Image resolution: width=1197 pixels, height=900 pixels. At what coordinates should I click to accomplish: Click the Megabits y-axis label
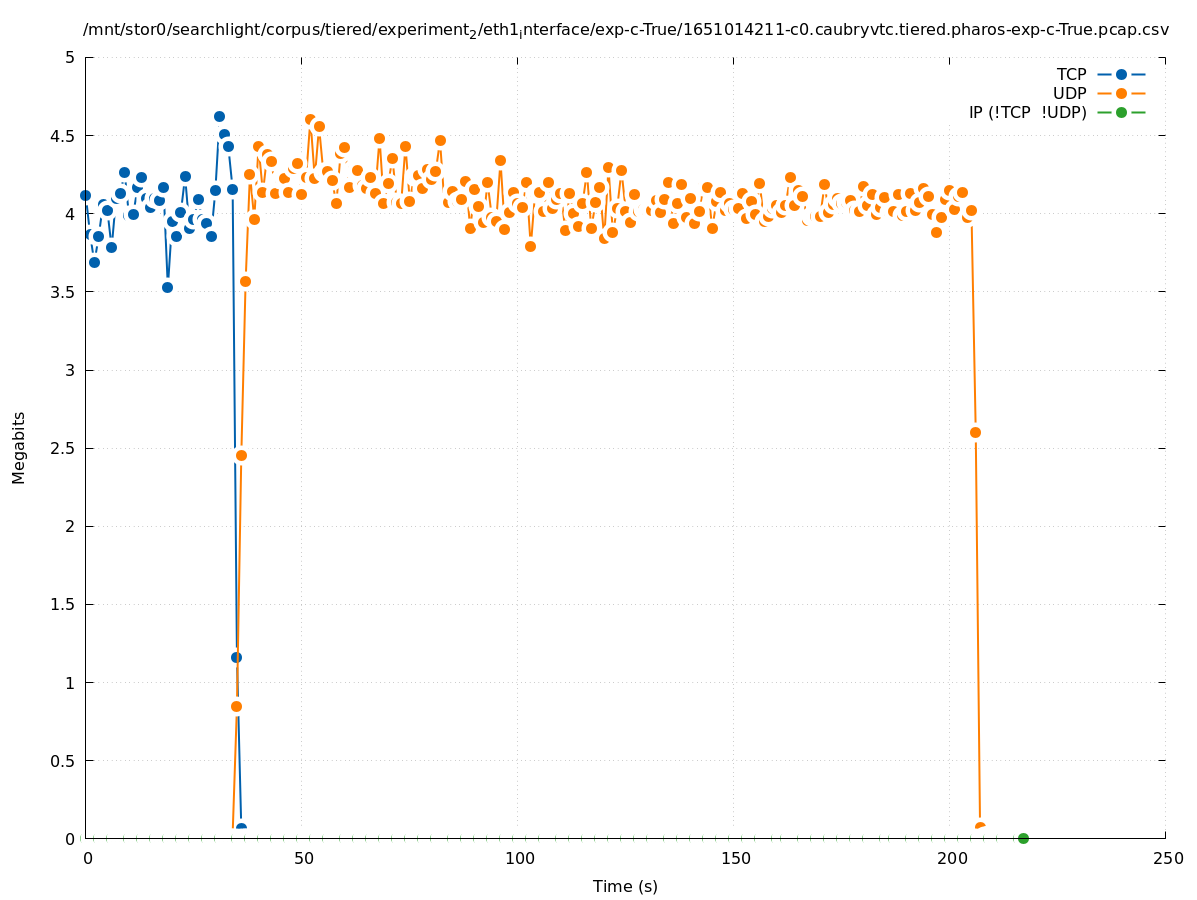point(19,447)
